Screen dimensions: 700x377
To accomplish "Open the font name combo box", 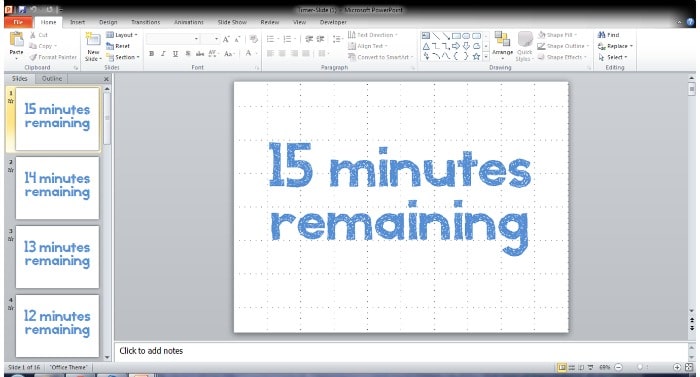I will coord(173,39).
